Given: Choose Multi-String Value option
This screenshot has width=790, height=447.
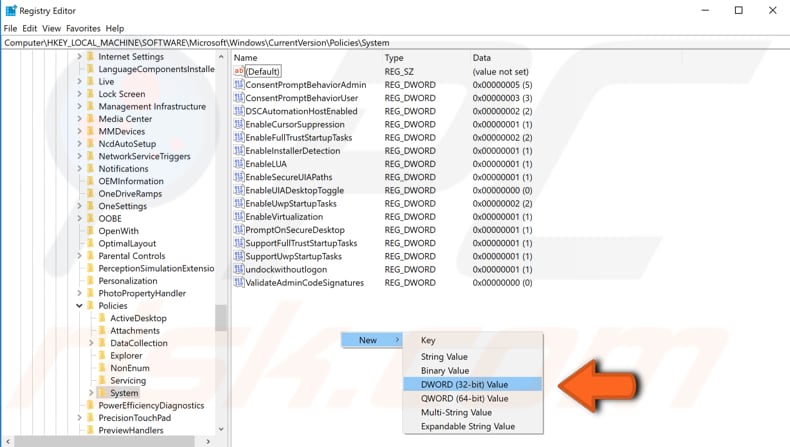Looking at the screenshot, I should [473, 412].
